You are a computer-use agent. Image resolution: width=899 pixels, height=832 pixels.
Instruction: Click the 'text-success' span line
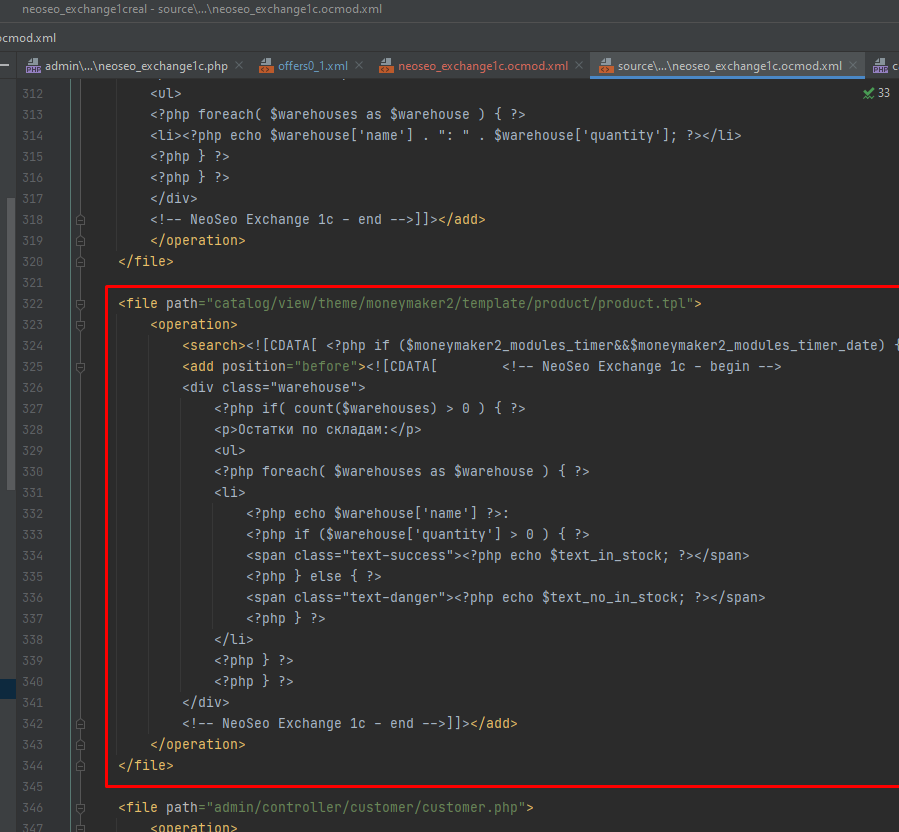(498, 556)
